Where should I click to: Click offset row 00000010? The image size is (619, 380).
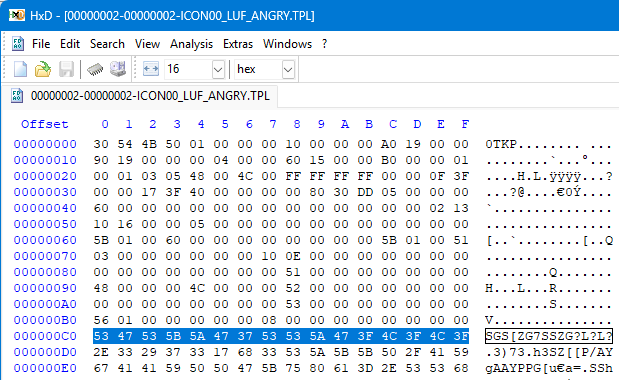[x=45, y=160]
